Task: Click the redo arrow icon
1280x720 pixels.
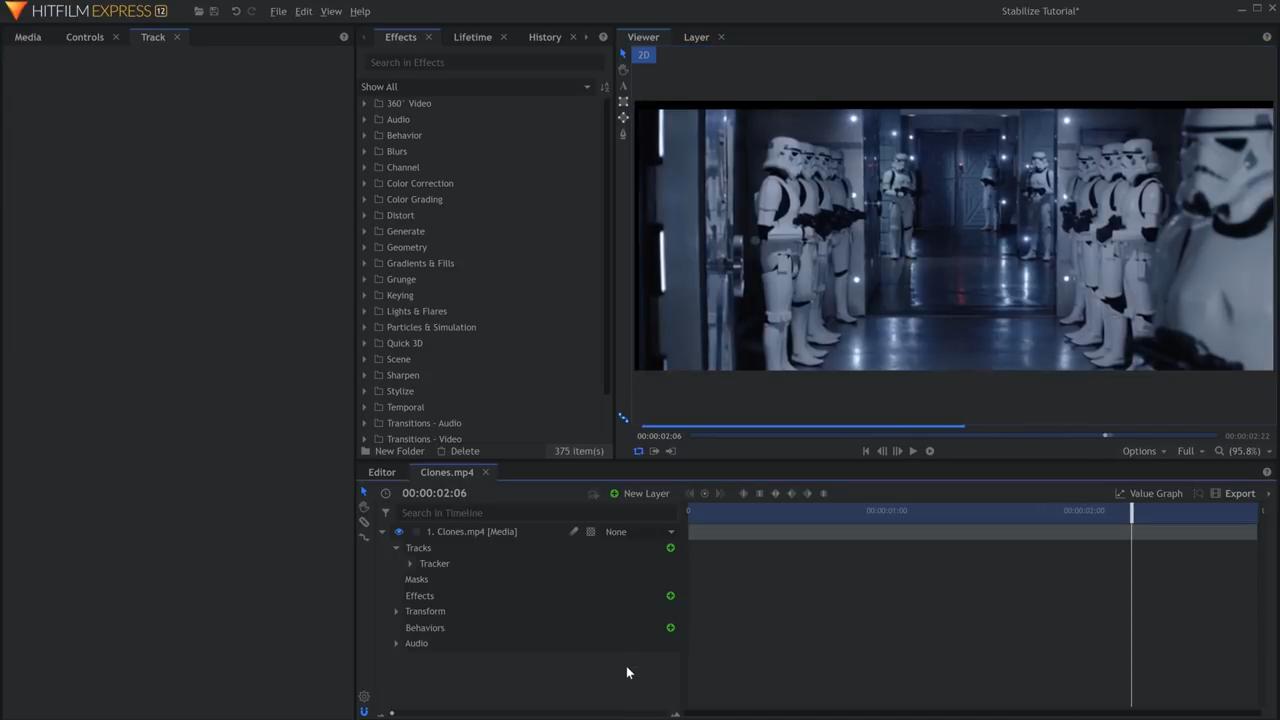Action: (x=252, y=11)
